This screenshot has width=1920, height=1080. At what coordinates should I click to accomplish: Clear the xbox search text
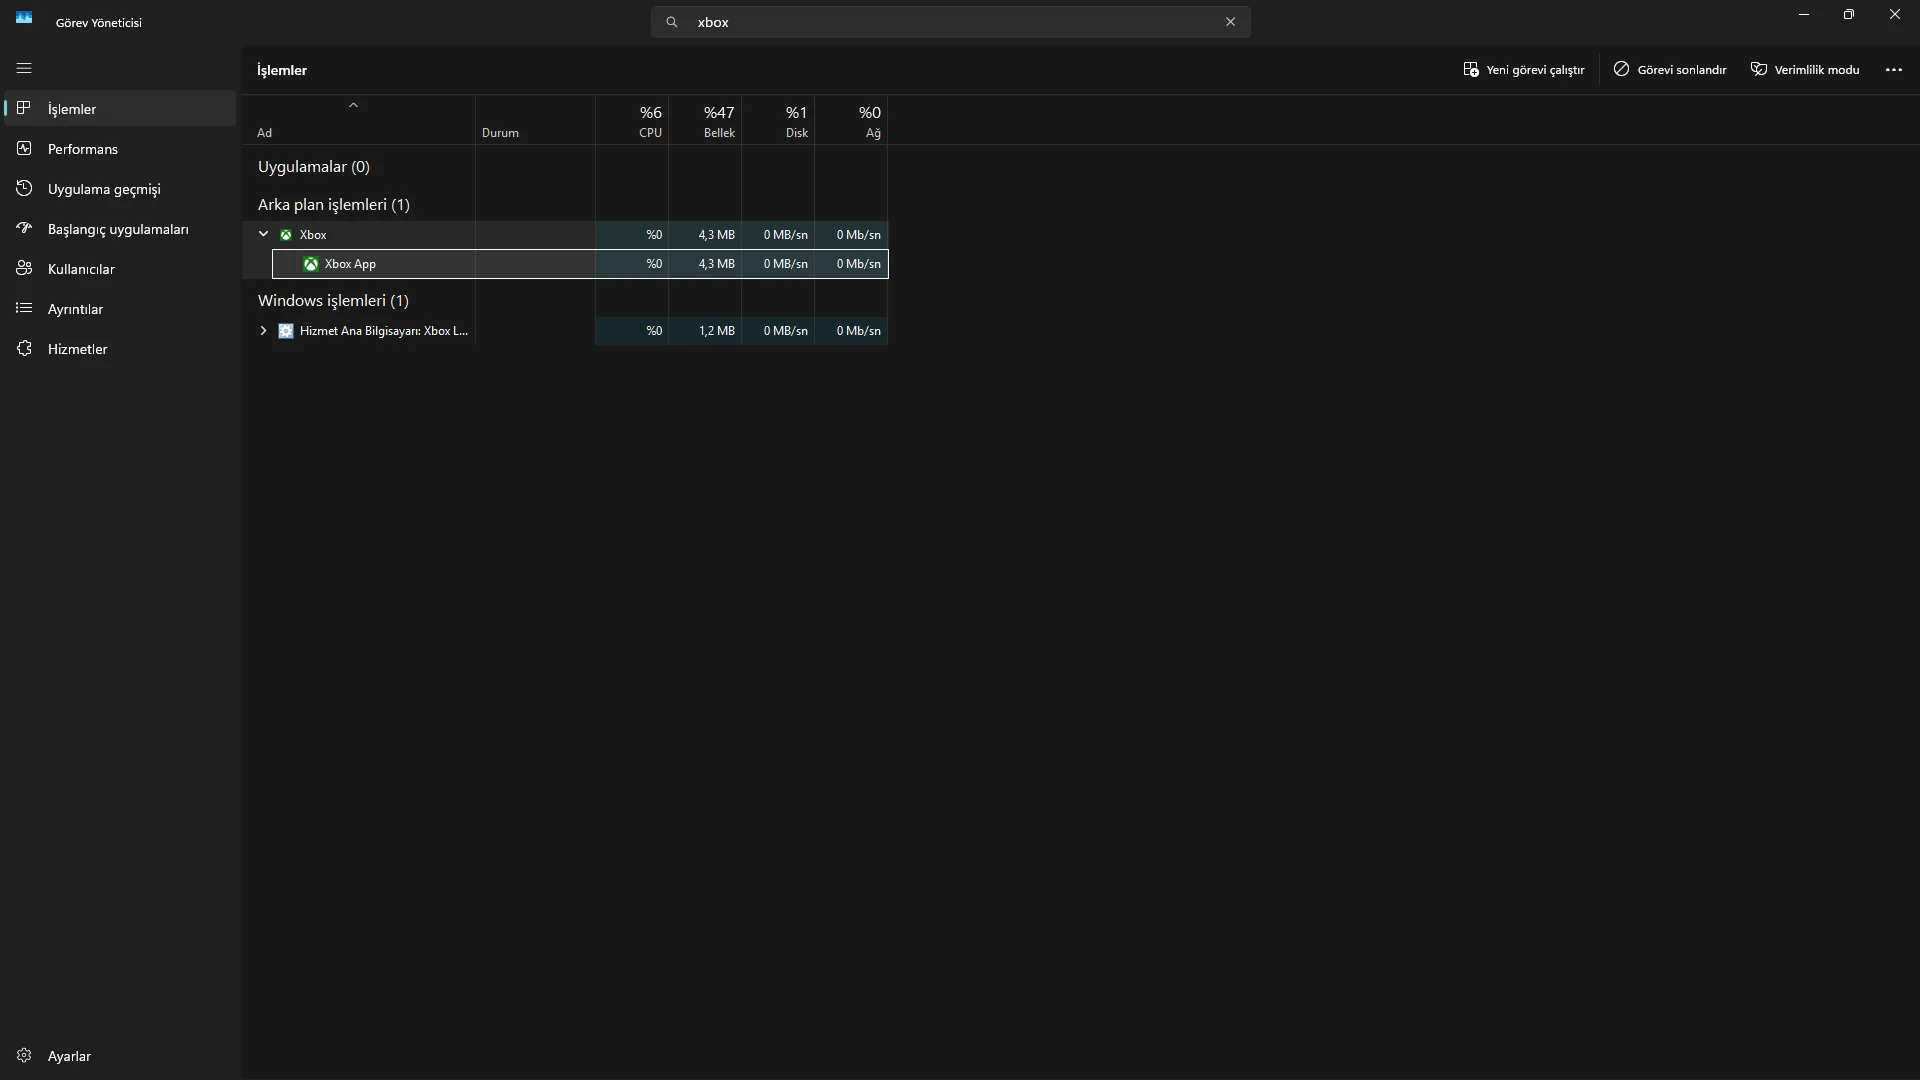1230,22
